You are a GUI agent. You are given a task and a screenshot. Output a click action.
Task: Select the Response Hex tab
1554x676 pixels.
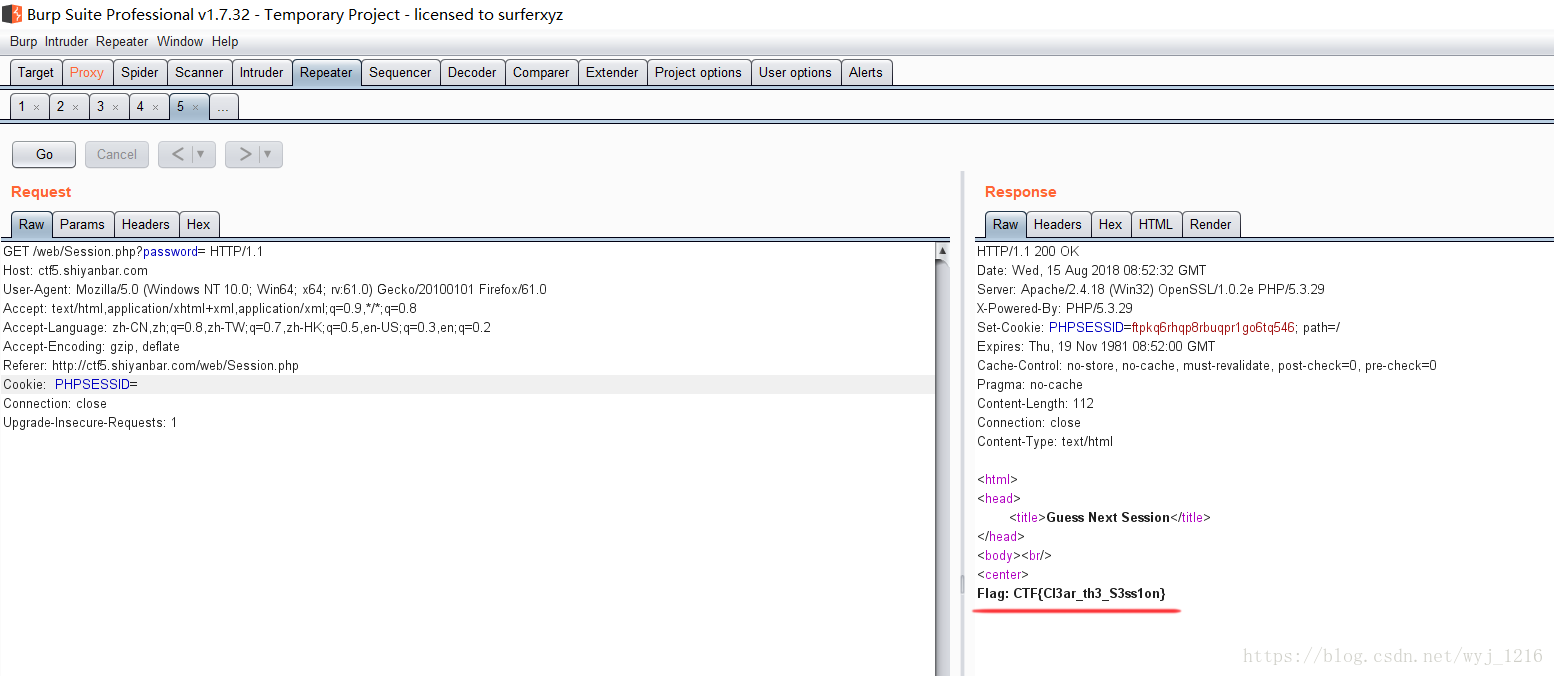1110,224
